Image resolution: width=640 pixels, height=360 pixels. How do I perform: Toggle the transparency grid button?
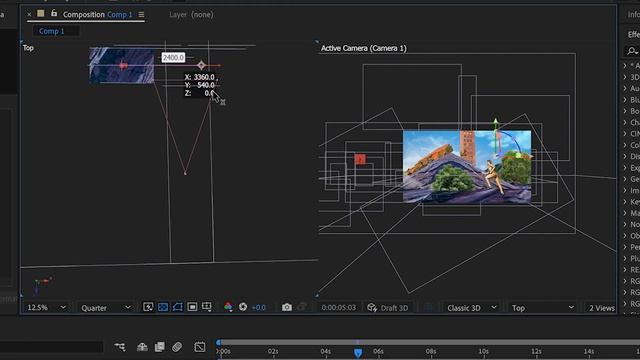pos(163,307)
